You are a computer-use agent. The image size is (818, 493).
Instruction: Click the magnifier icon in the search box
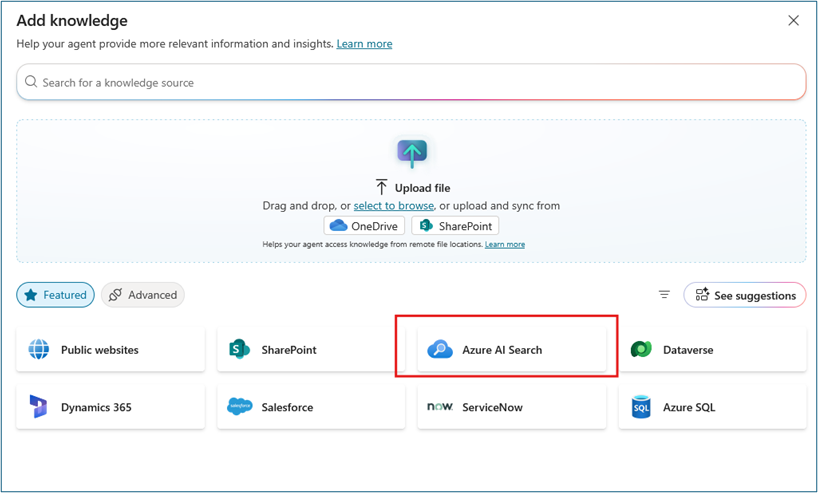coord(31,82)
